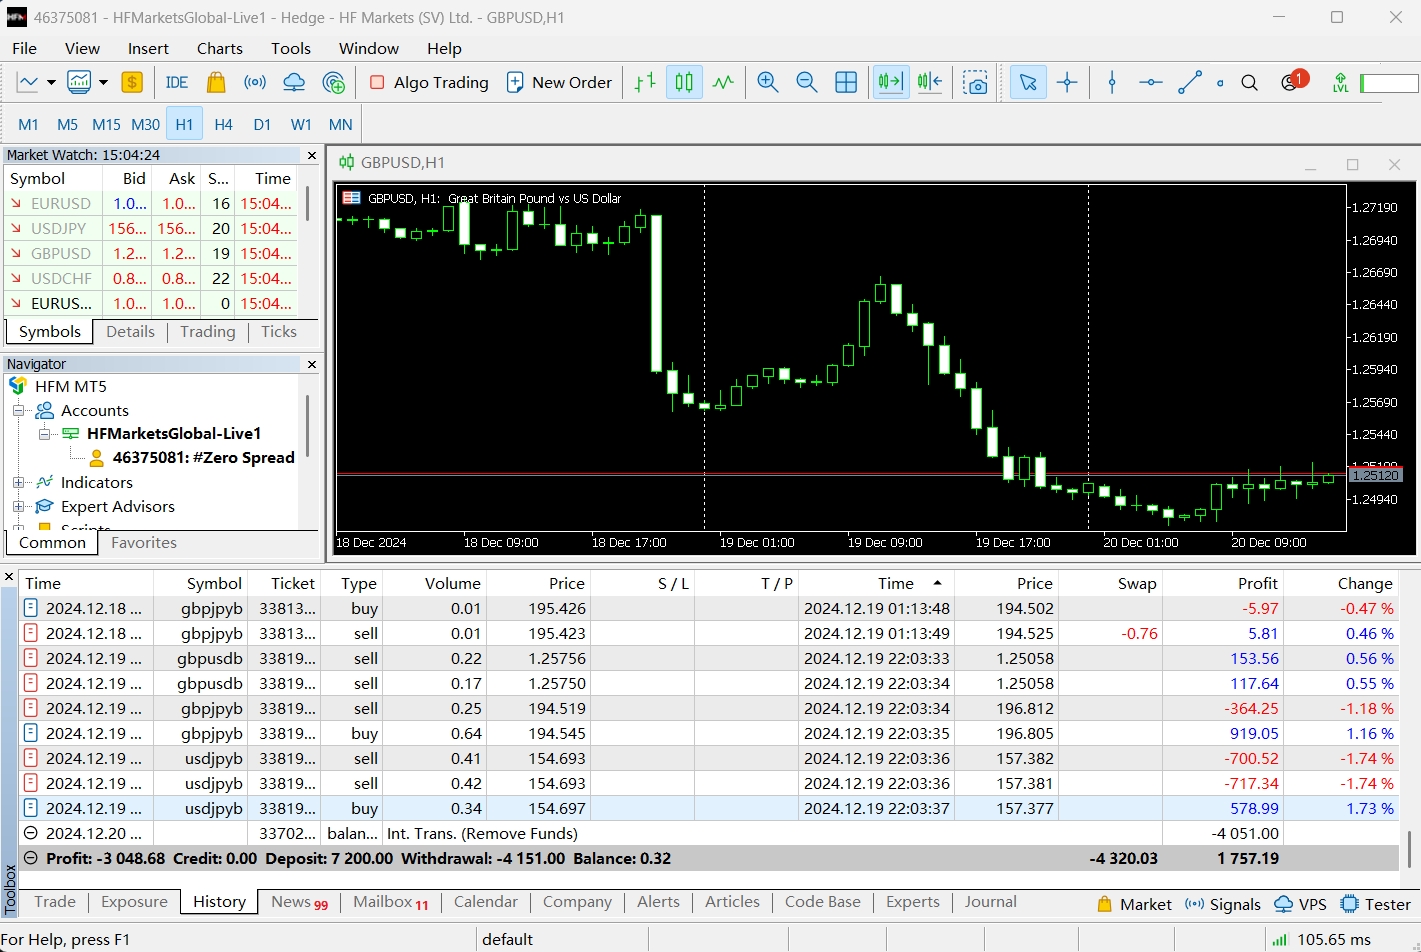Draw a trendline with the line tool
Image resolution: width=1421 pixels, height=952 pixels.
pos(1189,83)
